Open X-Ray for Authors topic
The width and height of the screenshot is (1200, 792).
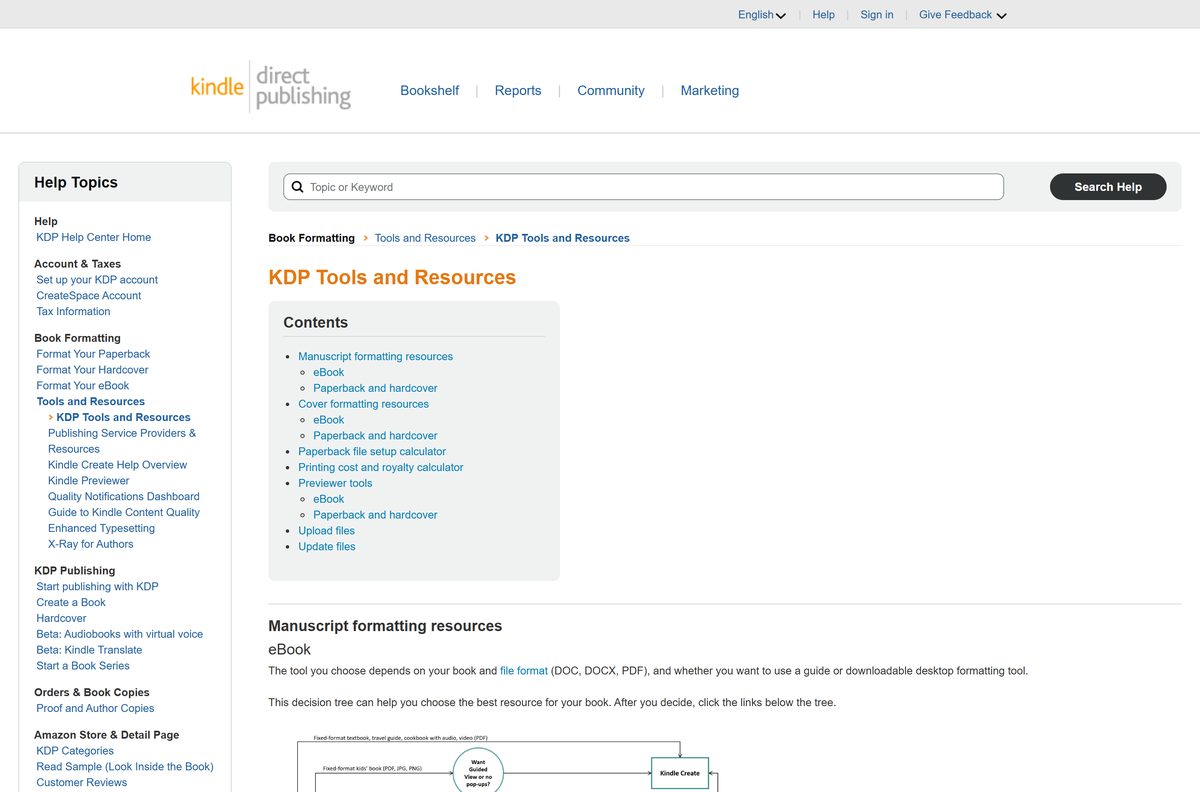[90, 545]
